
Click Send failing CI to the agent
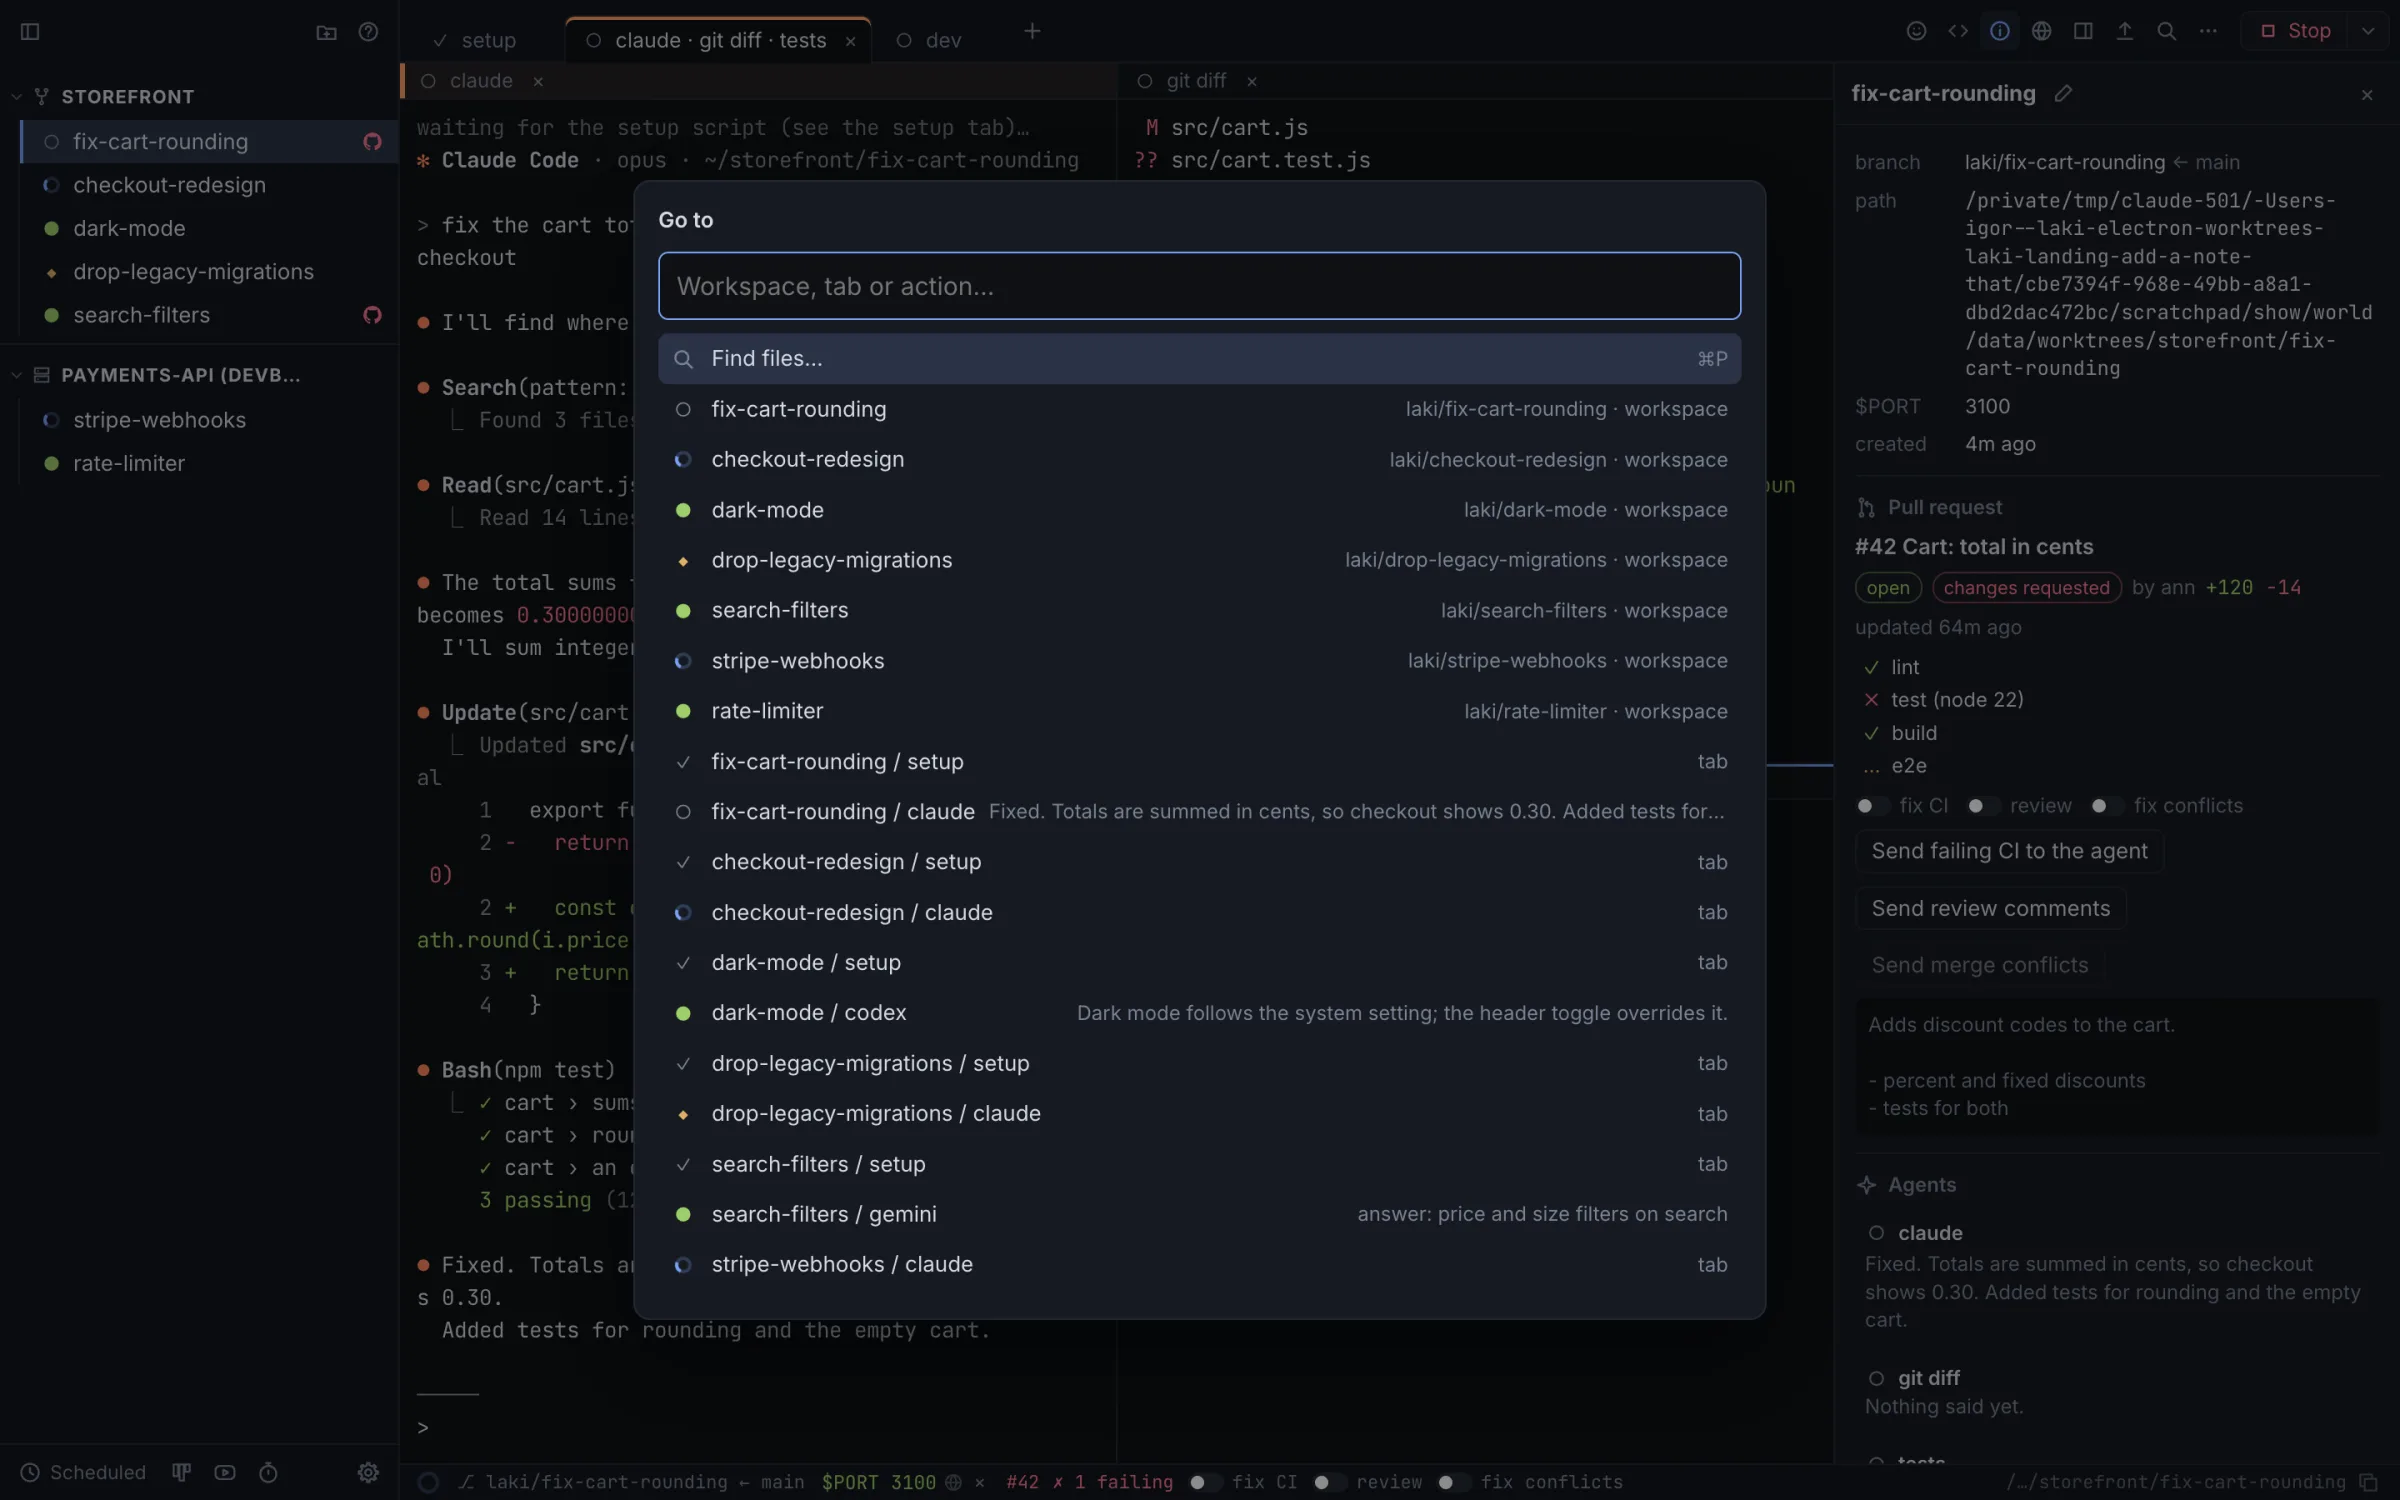pos(2009,851)
